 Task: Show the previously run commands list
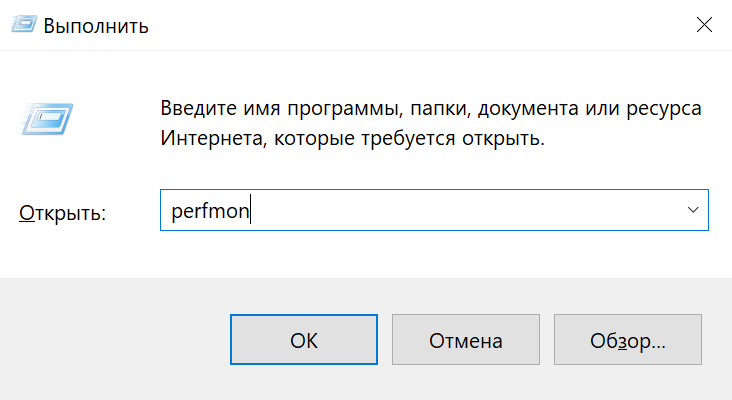(x=693, y=211)
